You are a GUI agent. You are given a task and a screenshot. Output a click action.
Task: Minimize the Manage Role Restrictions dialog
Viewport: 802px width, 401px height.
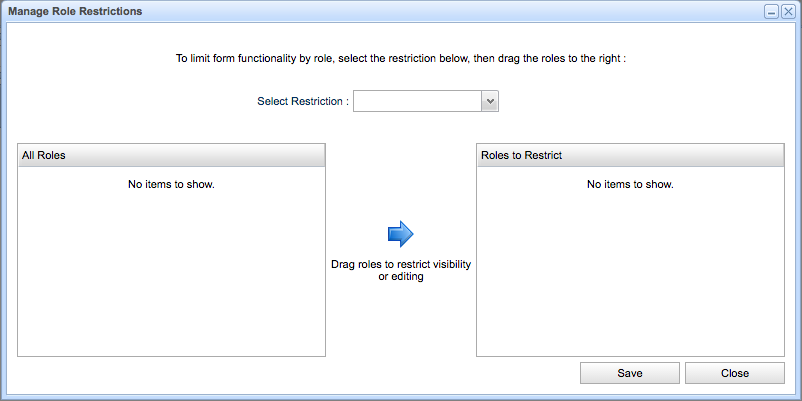click(x=771, y=12)
